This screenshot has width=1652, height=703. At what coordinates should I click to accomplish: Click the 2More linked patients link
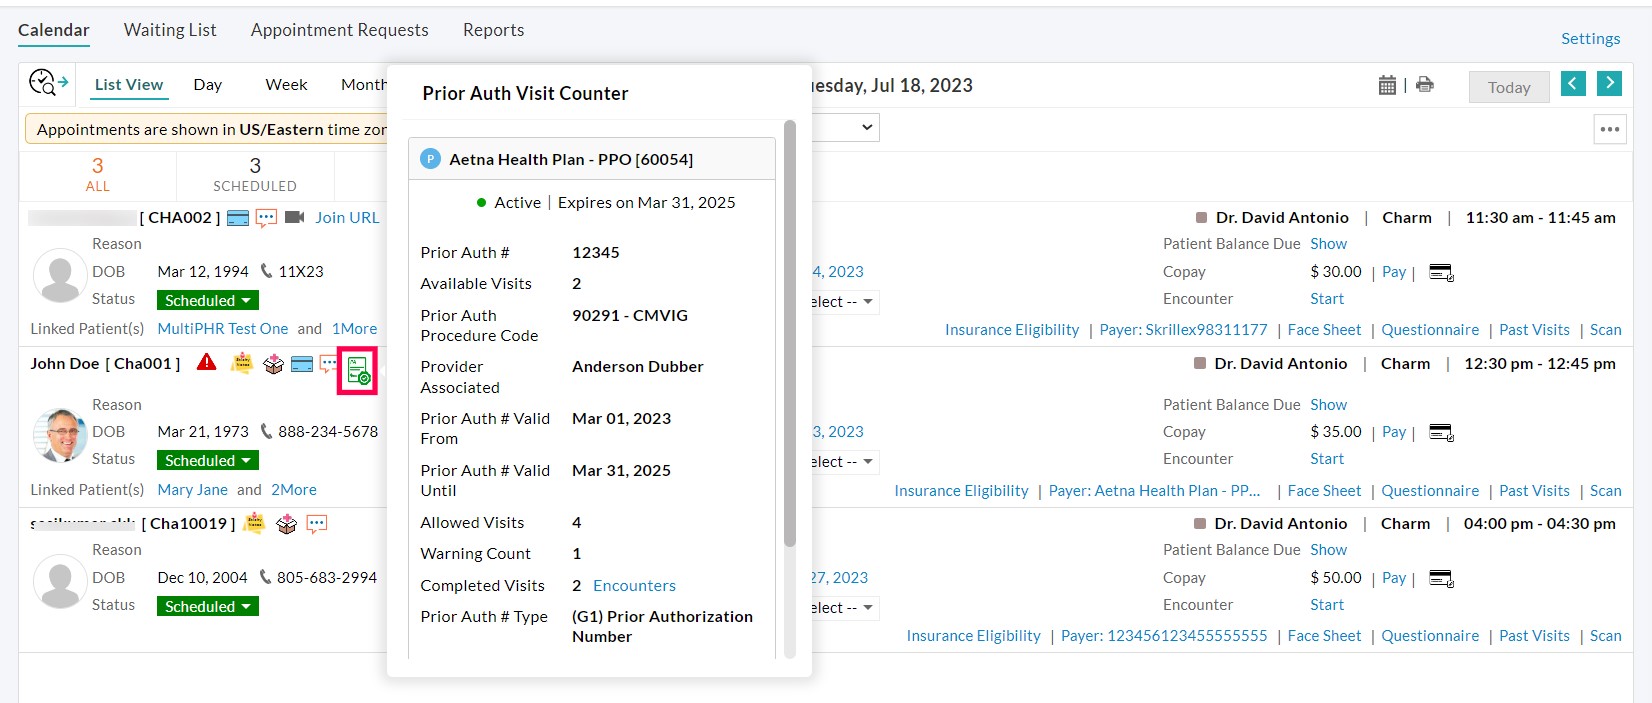coord(294,490)
